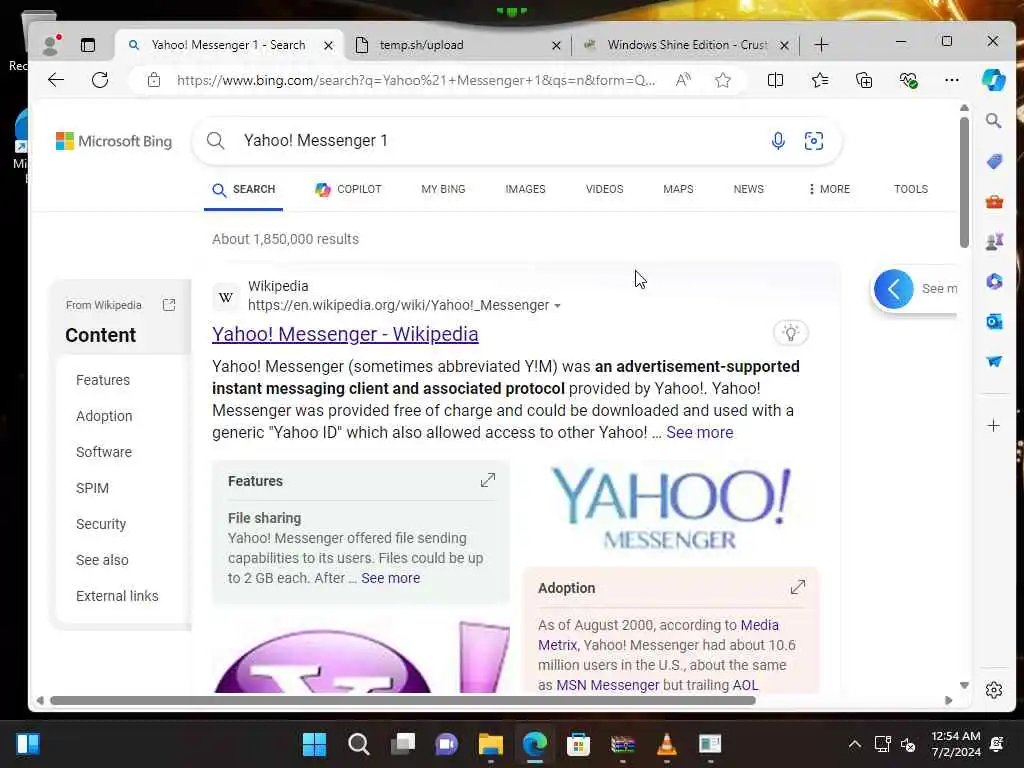The image size is (1024, 768).
Task: Open Media Metrix link
Action: [658, 635]
